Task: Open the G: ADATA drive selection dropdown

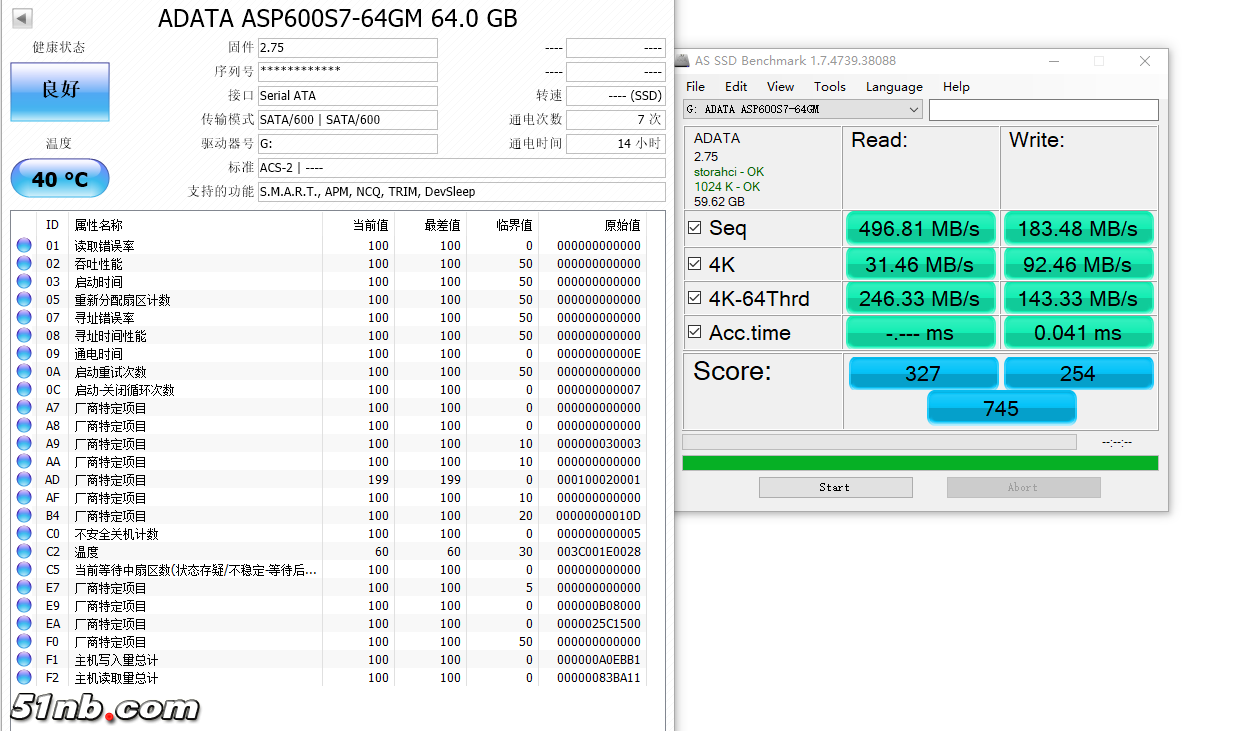Action: pos(803,109)
